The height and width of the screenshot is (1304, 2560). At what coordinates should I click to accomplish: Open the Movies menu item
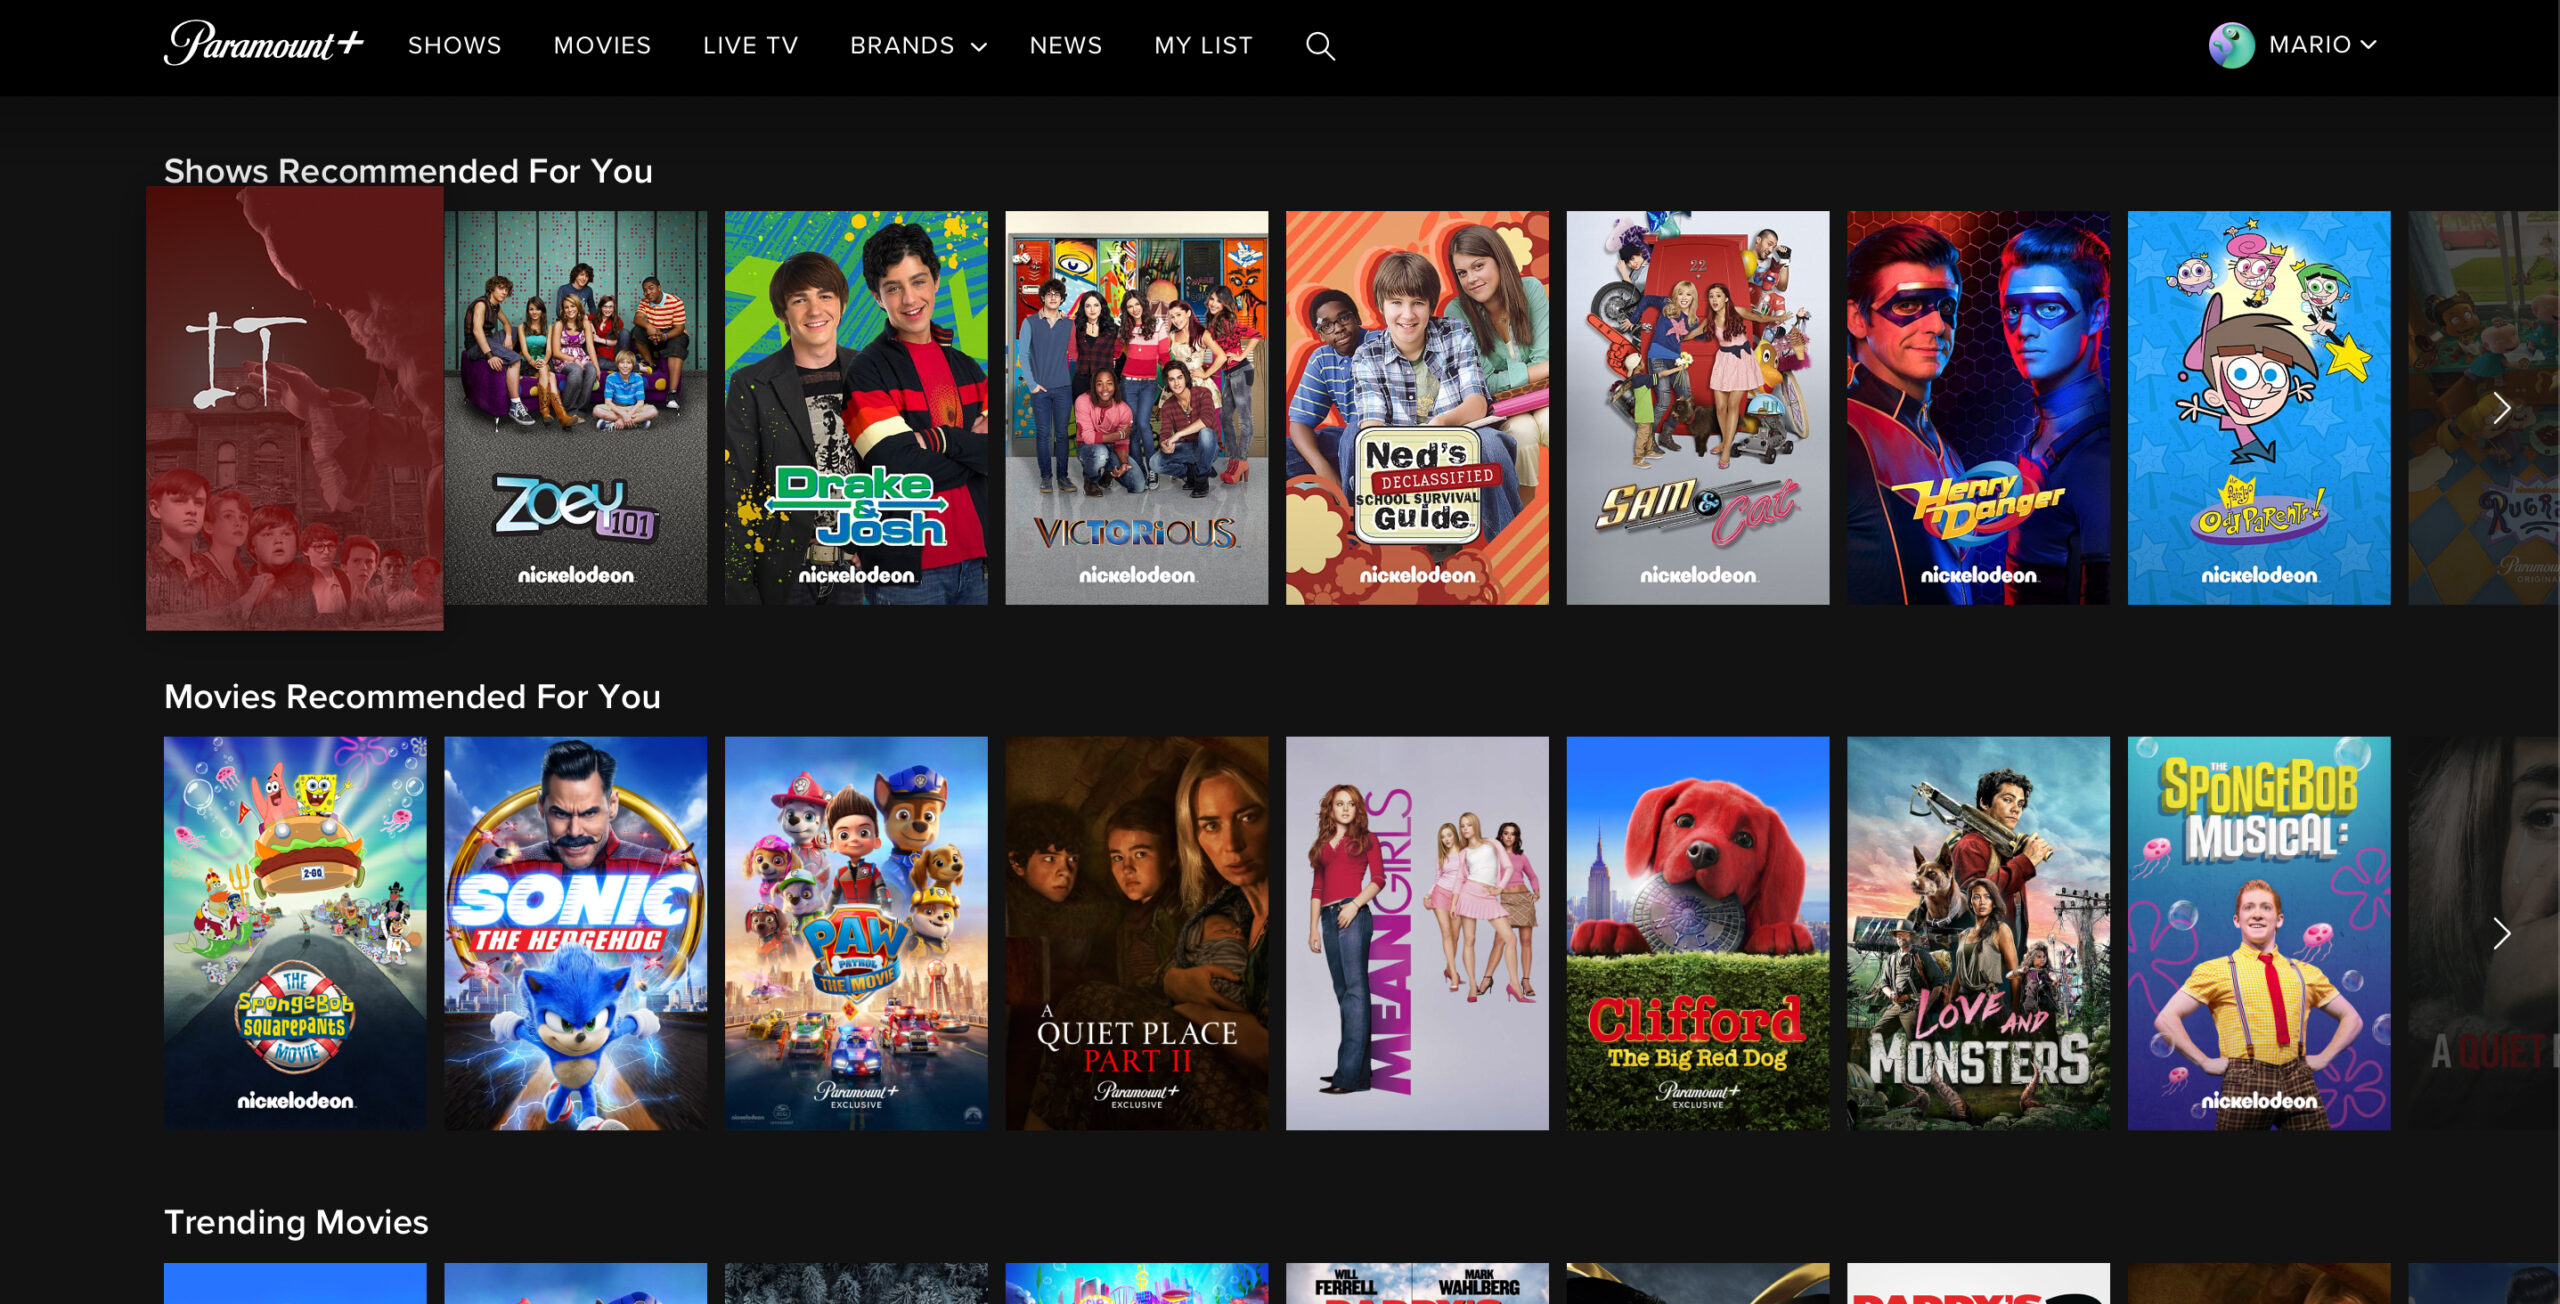click(602, 46)
